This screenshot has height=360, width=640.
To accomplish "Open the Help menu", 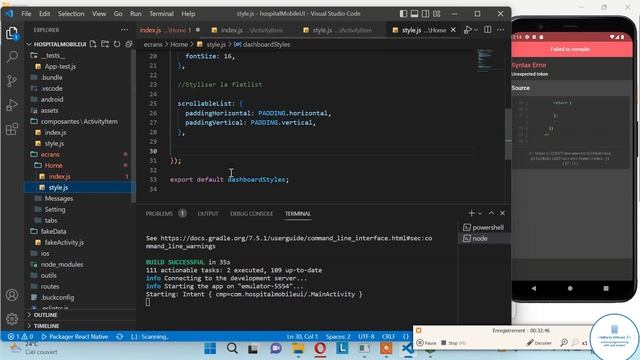I will (188, 13).
